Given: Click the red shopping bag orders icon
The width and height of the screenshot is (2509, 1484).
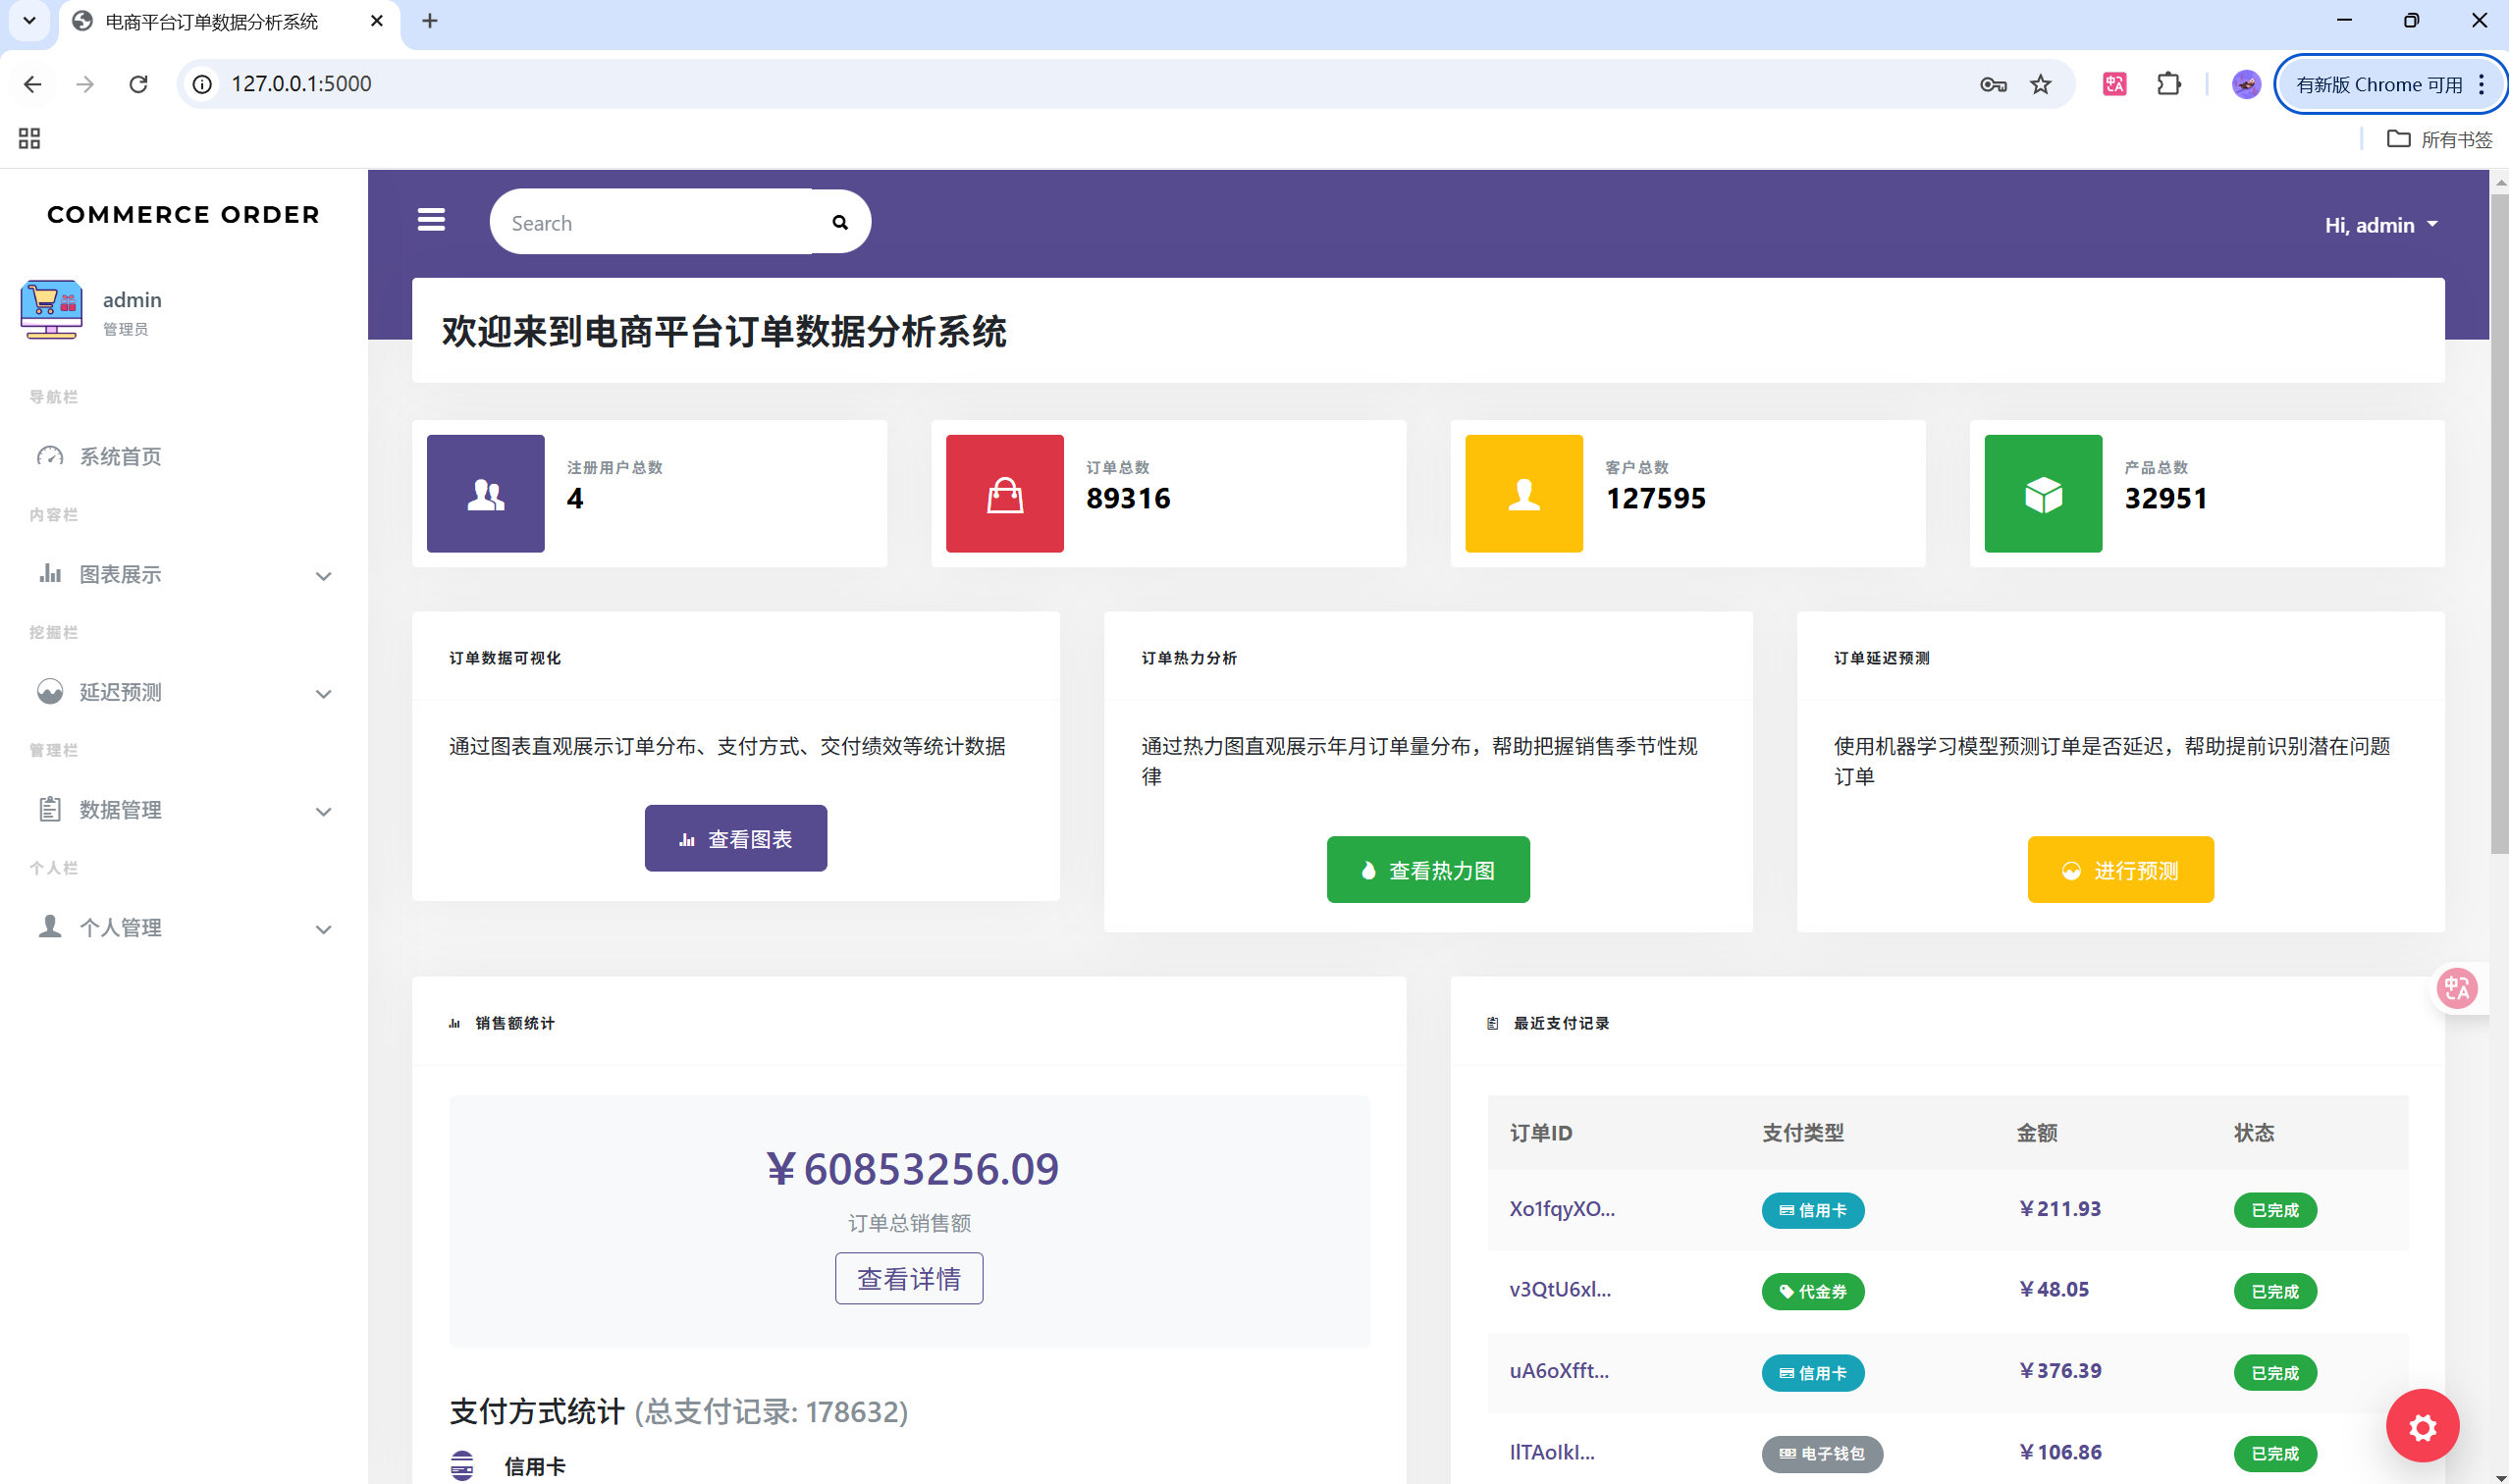Looking at the screenshot, I should 1004,494.
